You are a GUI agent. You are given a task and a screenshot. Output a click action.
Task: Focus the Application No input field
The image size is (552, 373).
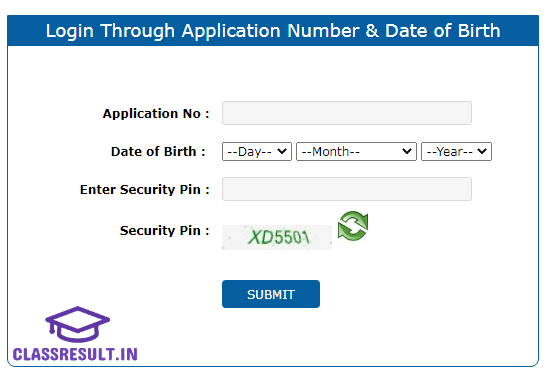click(347, 113)
